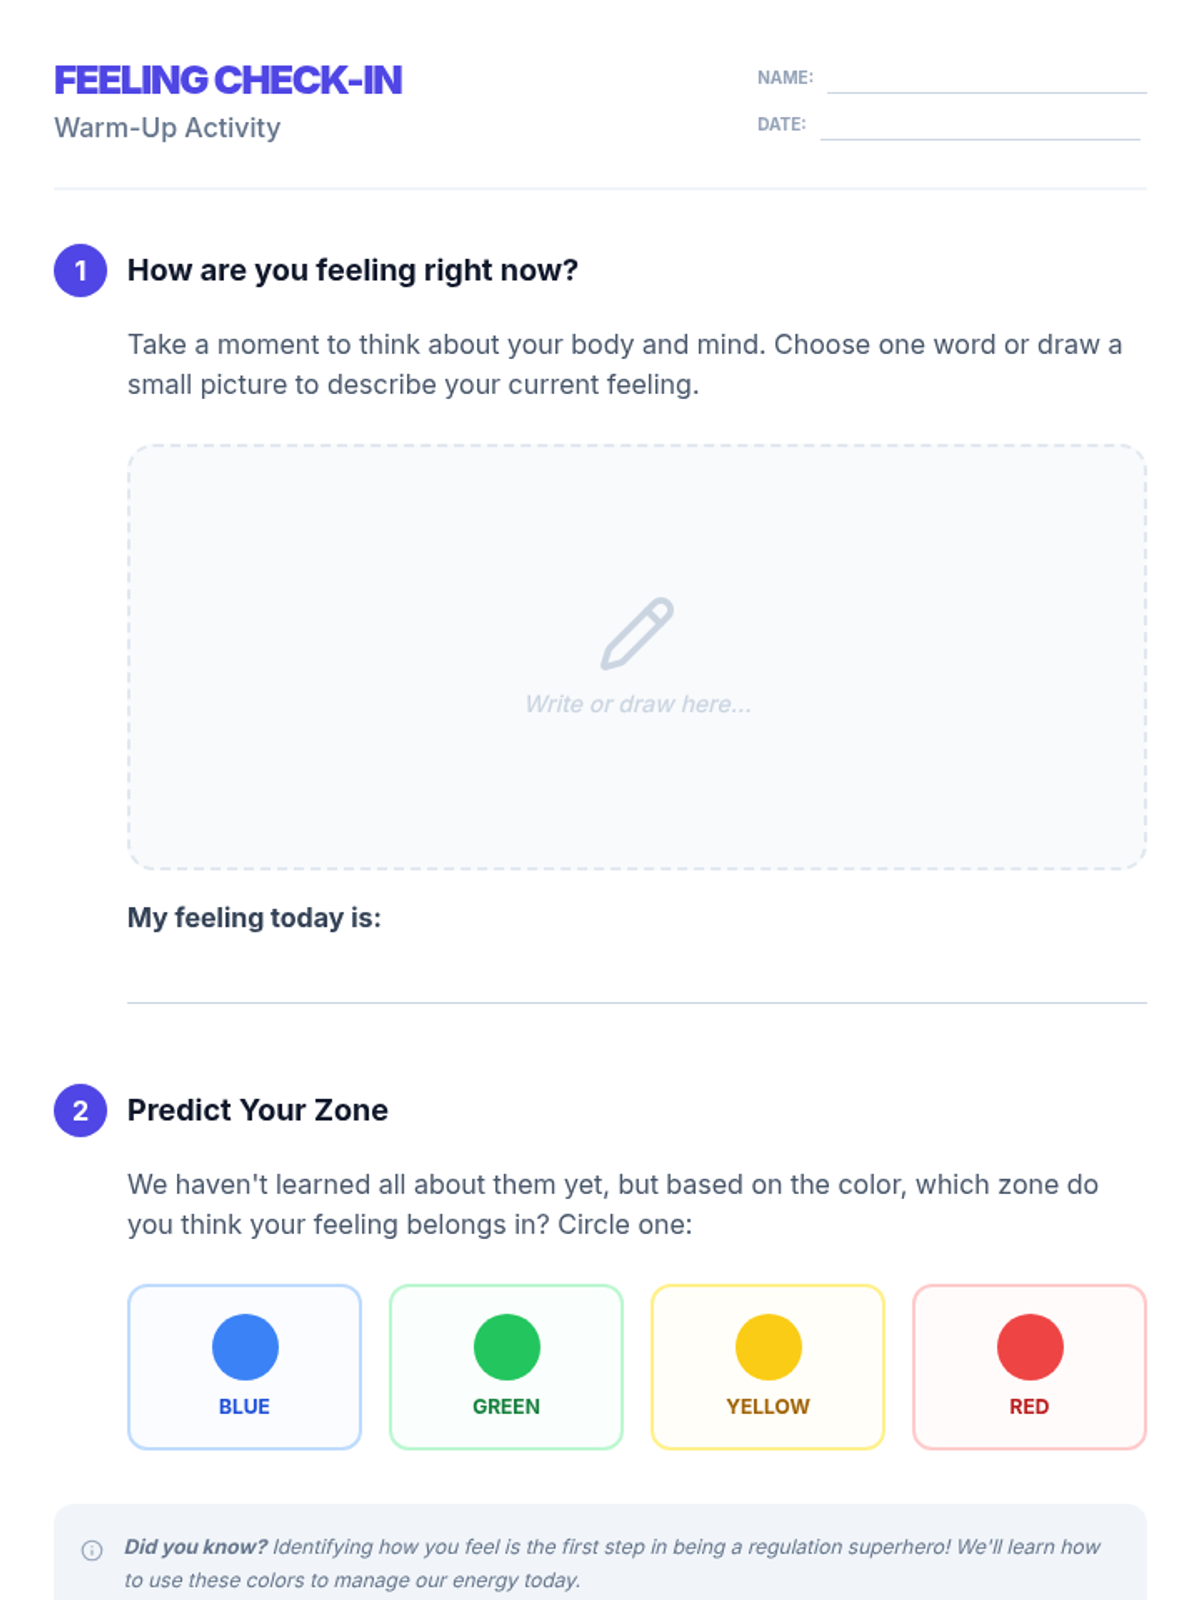
Task: Select the blue zone circle
Action: [245, 1347]
